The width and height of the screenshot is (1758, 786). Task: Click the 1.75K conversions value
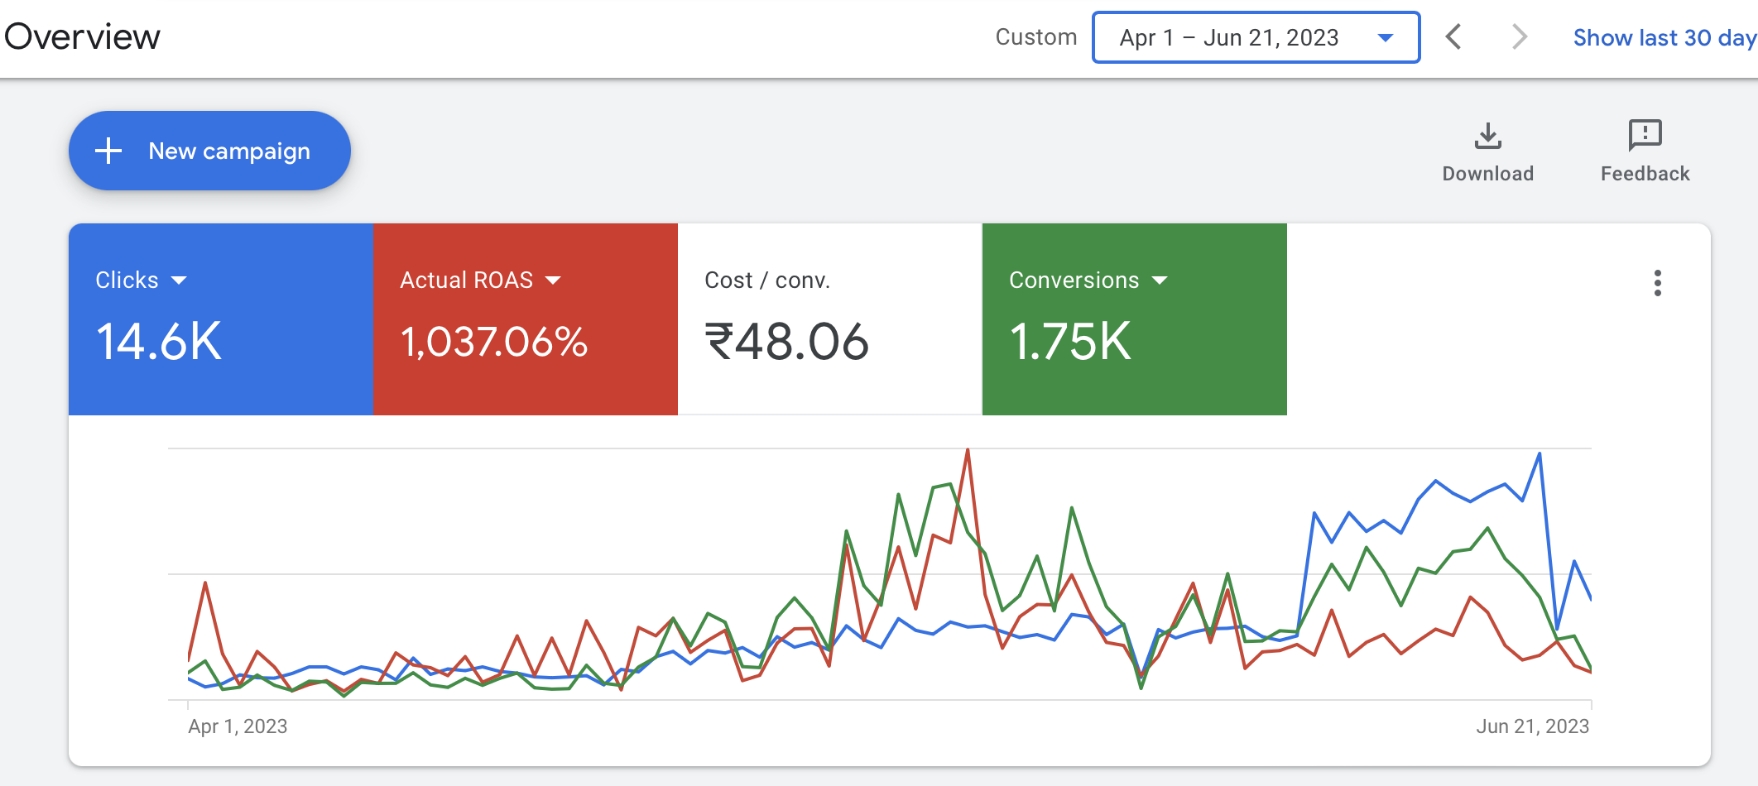[x=1070, y=342]
